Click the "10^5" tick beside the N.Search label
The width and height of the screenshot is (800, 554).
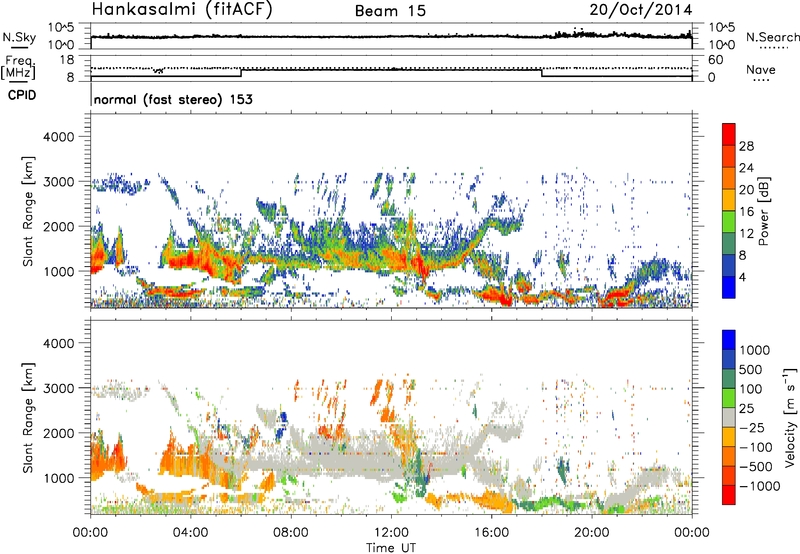pos(722,27)
